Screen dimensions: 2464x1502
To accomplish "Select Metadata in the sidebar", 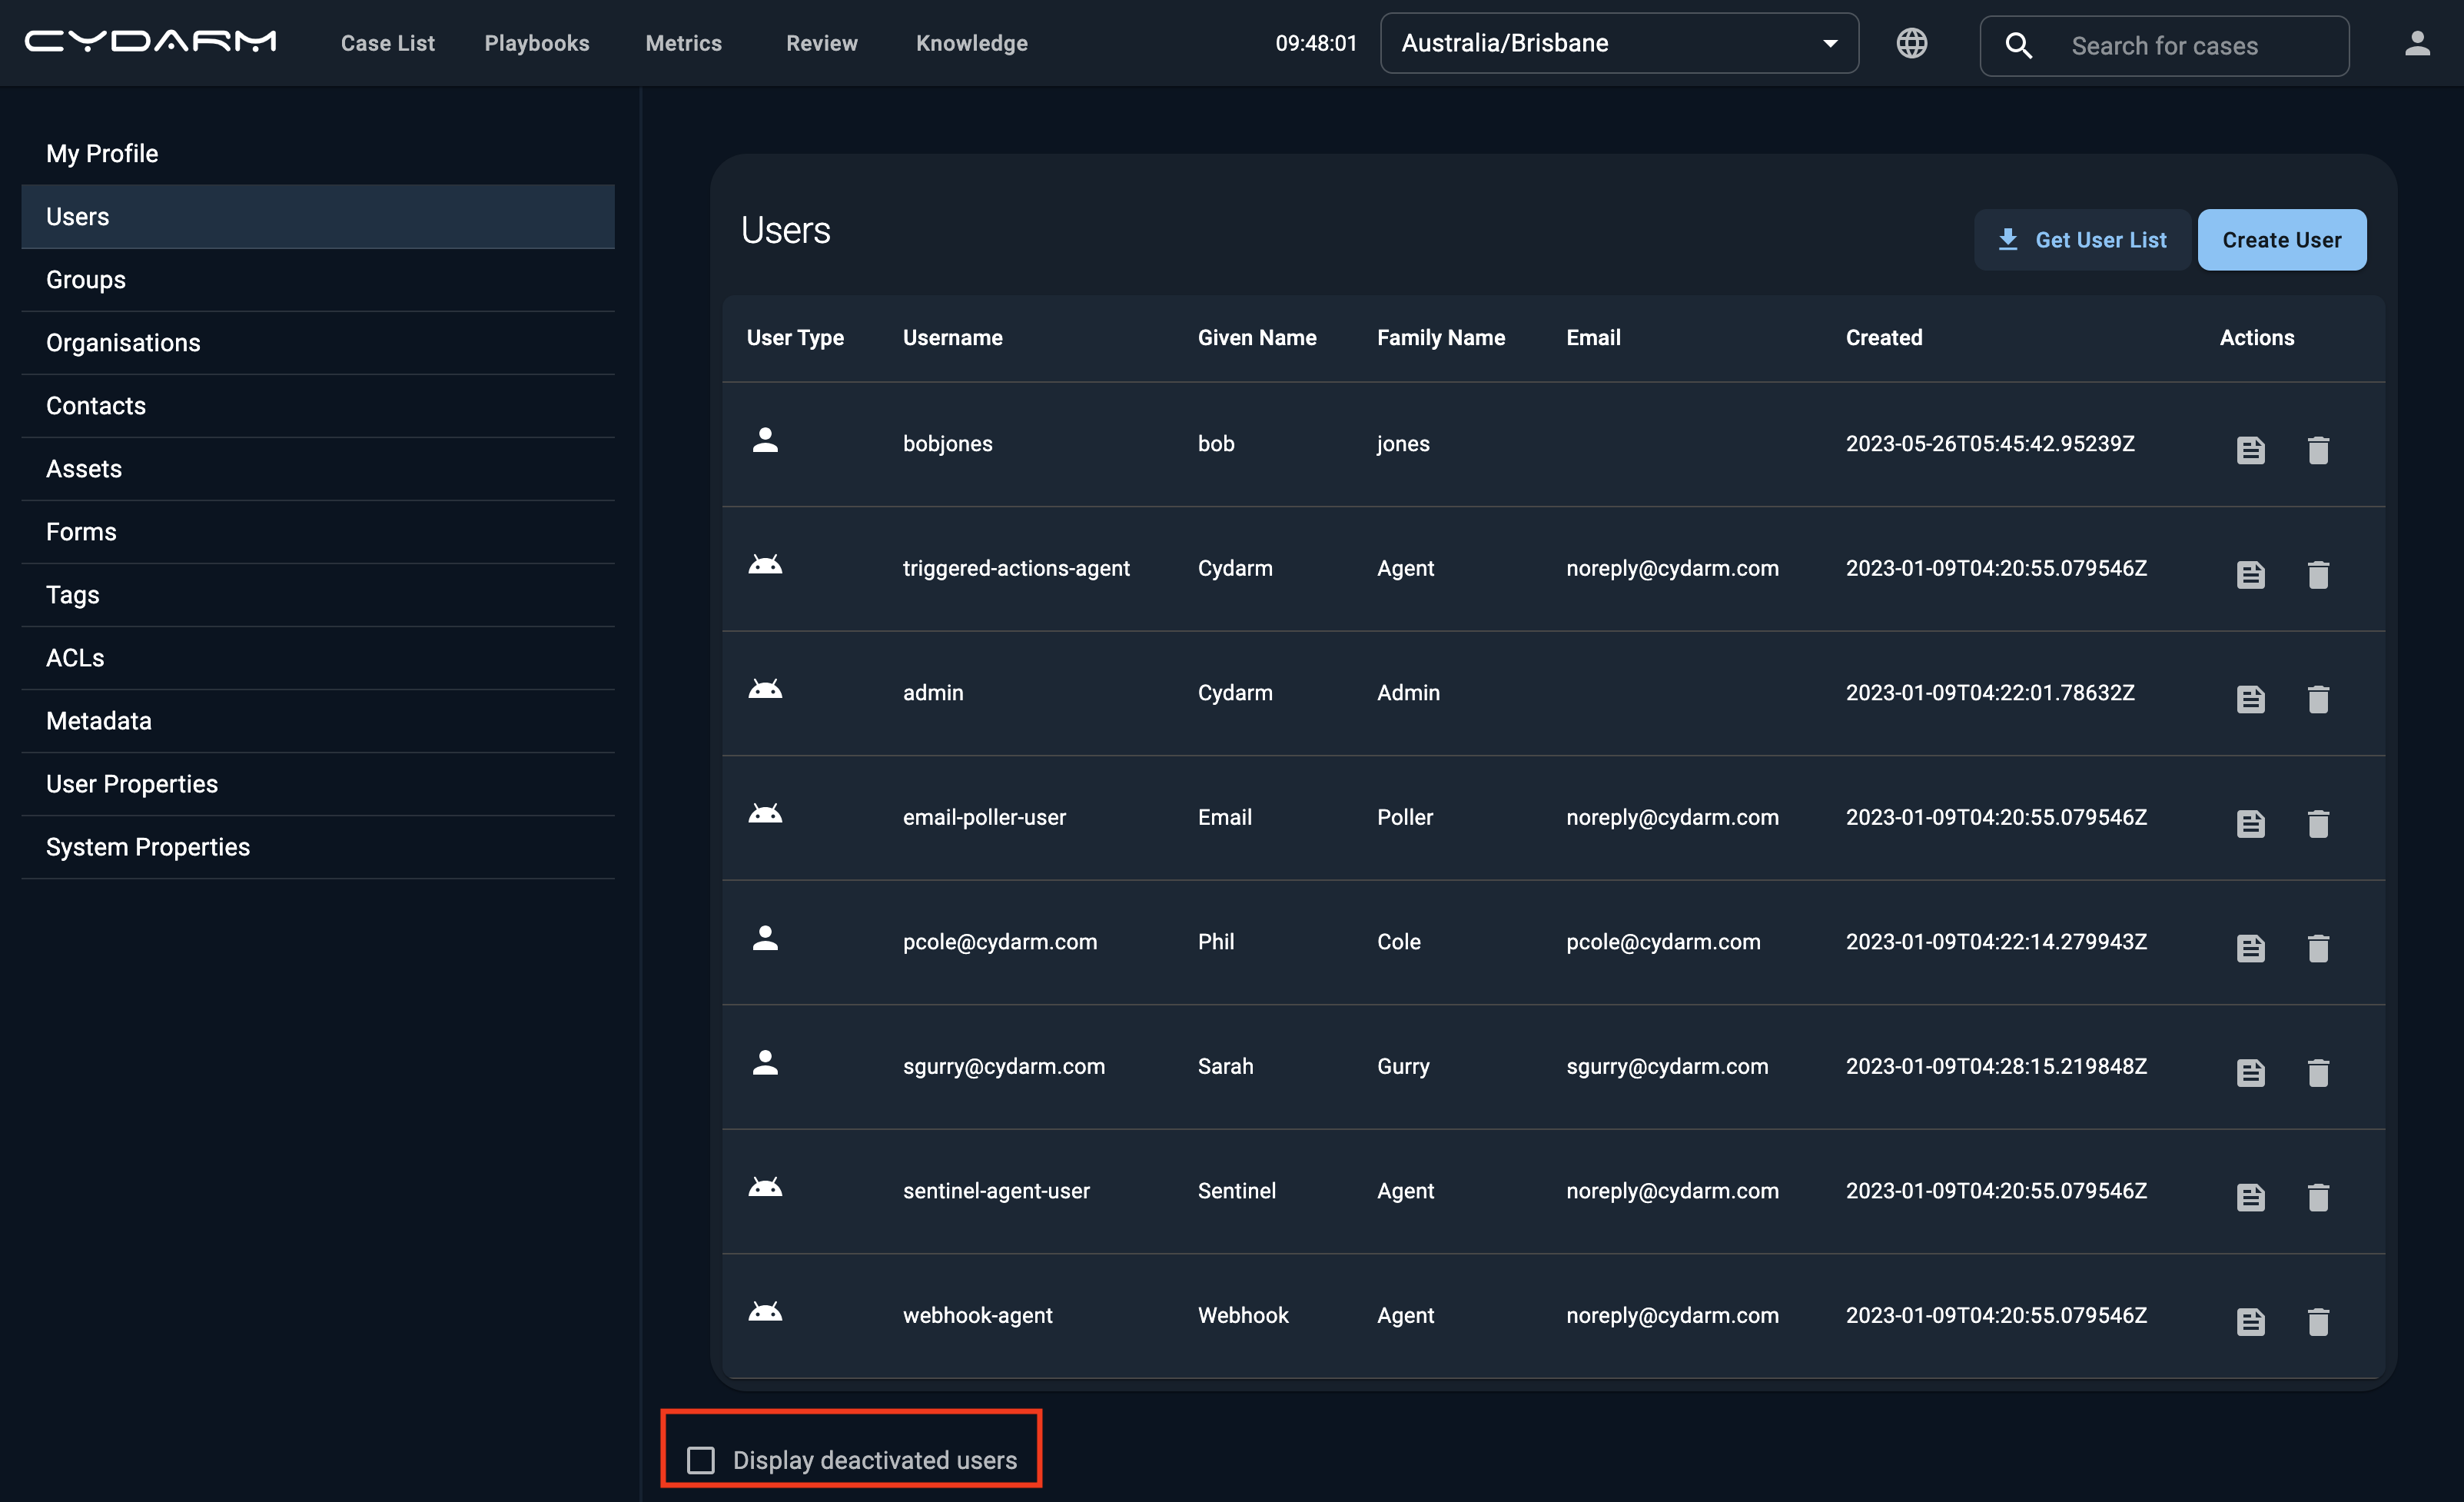I will tap(318, 721).
